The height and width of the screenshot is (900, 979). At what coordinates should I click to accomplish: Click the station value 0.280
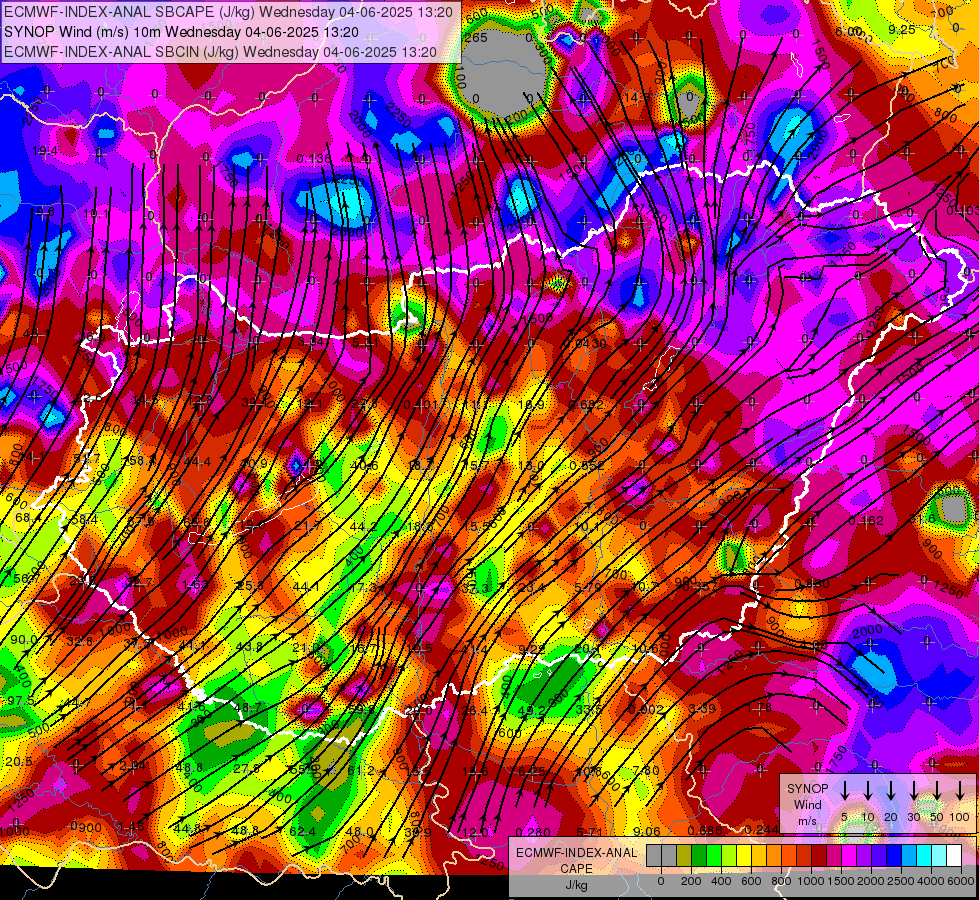pos(534,832)
